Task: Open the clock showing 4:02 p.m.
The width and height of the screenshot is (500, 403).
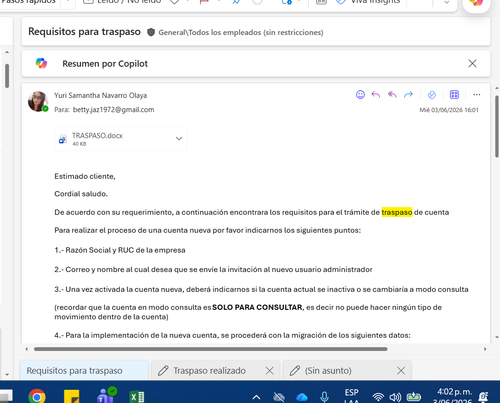Action: (454, 395)
